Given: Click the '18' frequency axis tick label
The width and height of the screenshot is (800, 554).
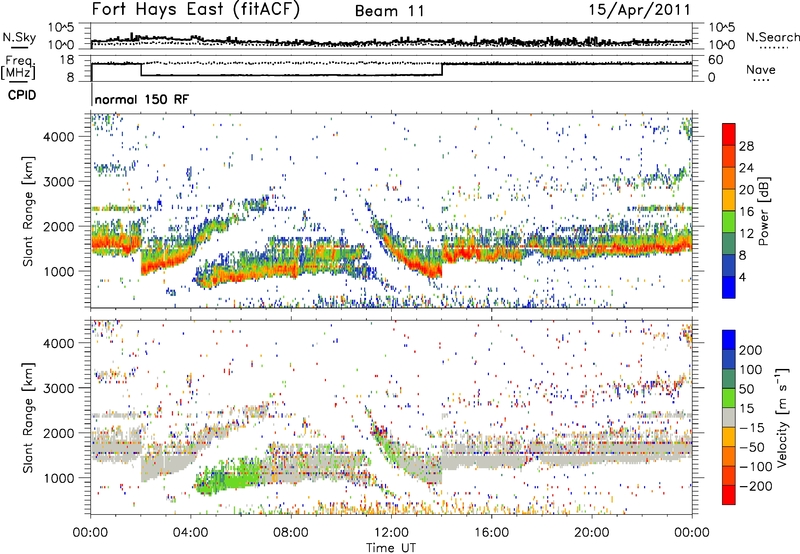Looking at the screenshot, I should 67,60.
